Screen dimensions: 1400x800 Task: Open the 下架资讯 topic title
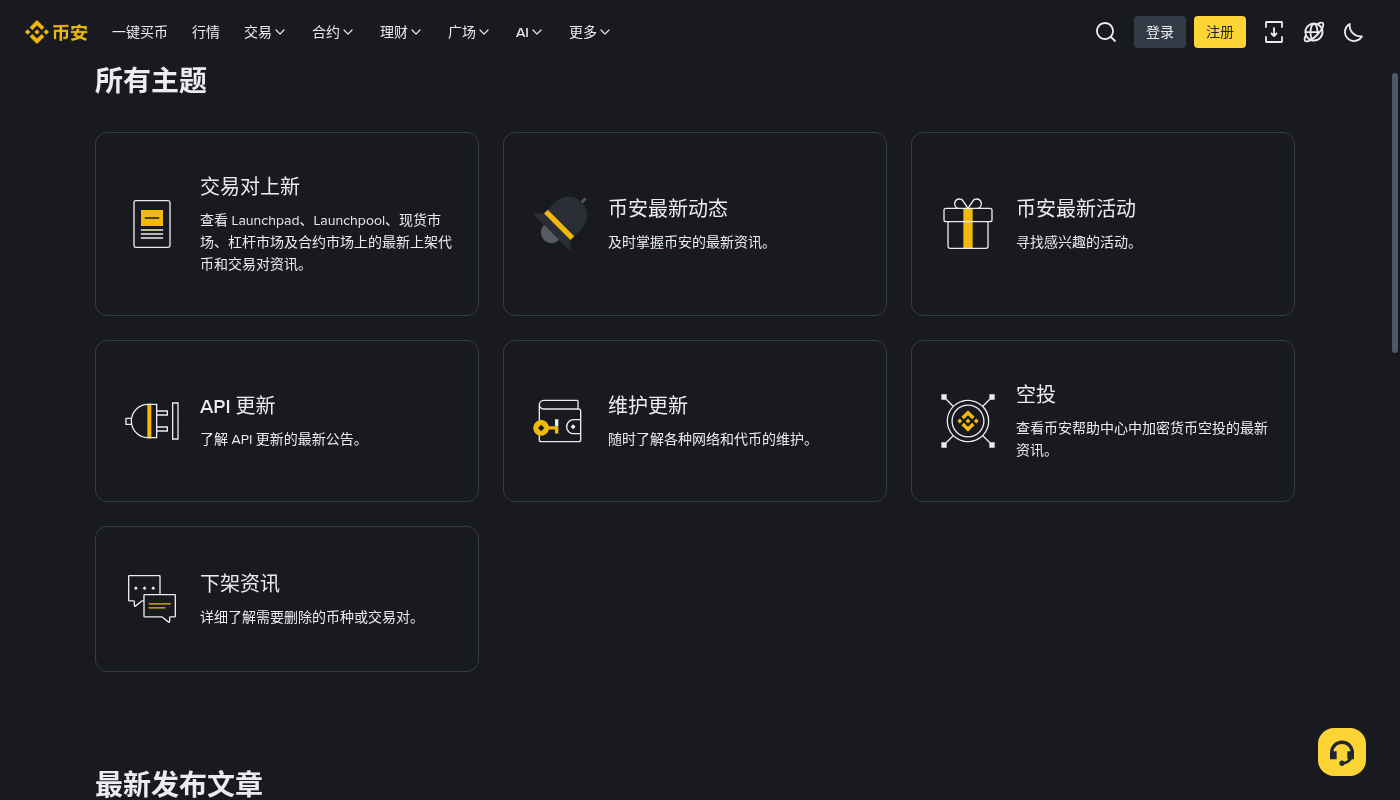(240, 583)
